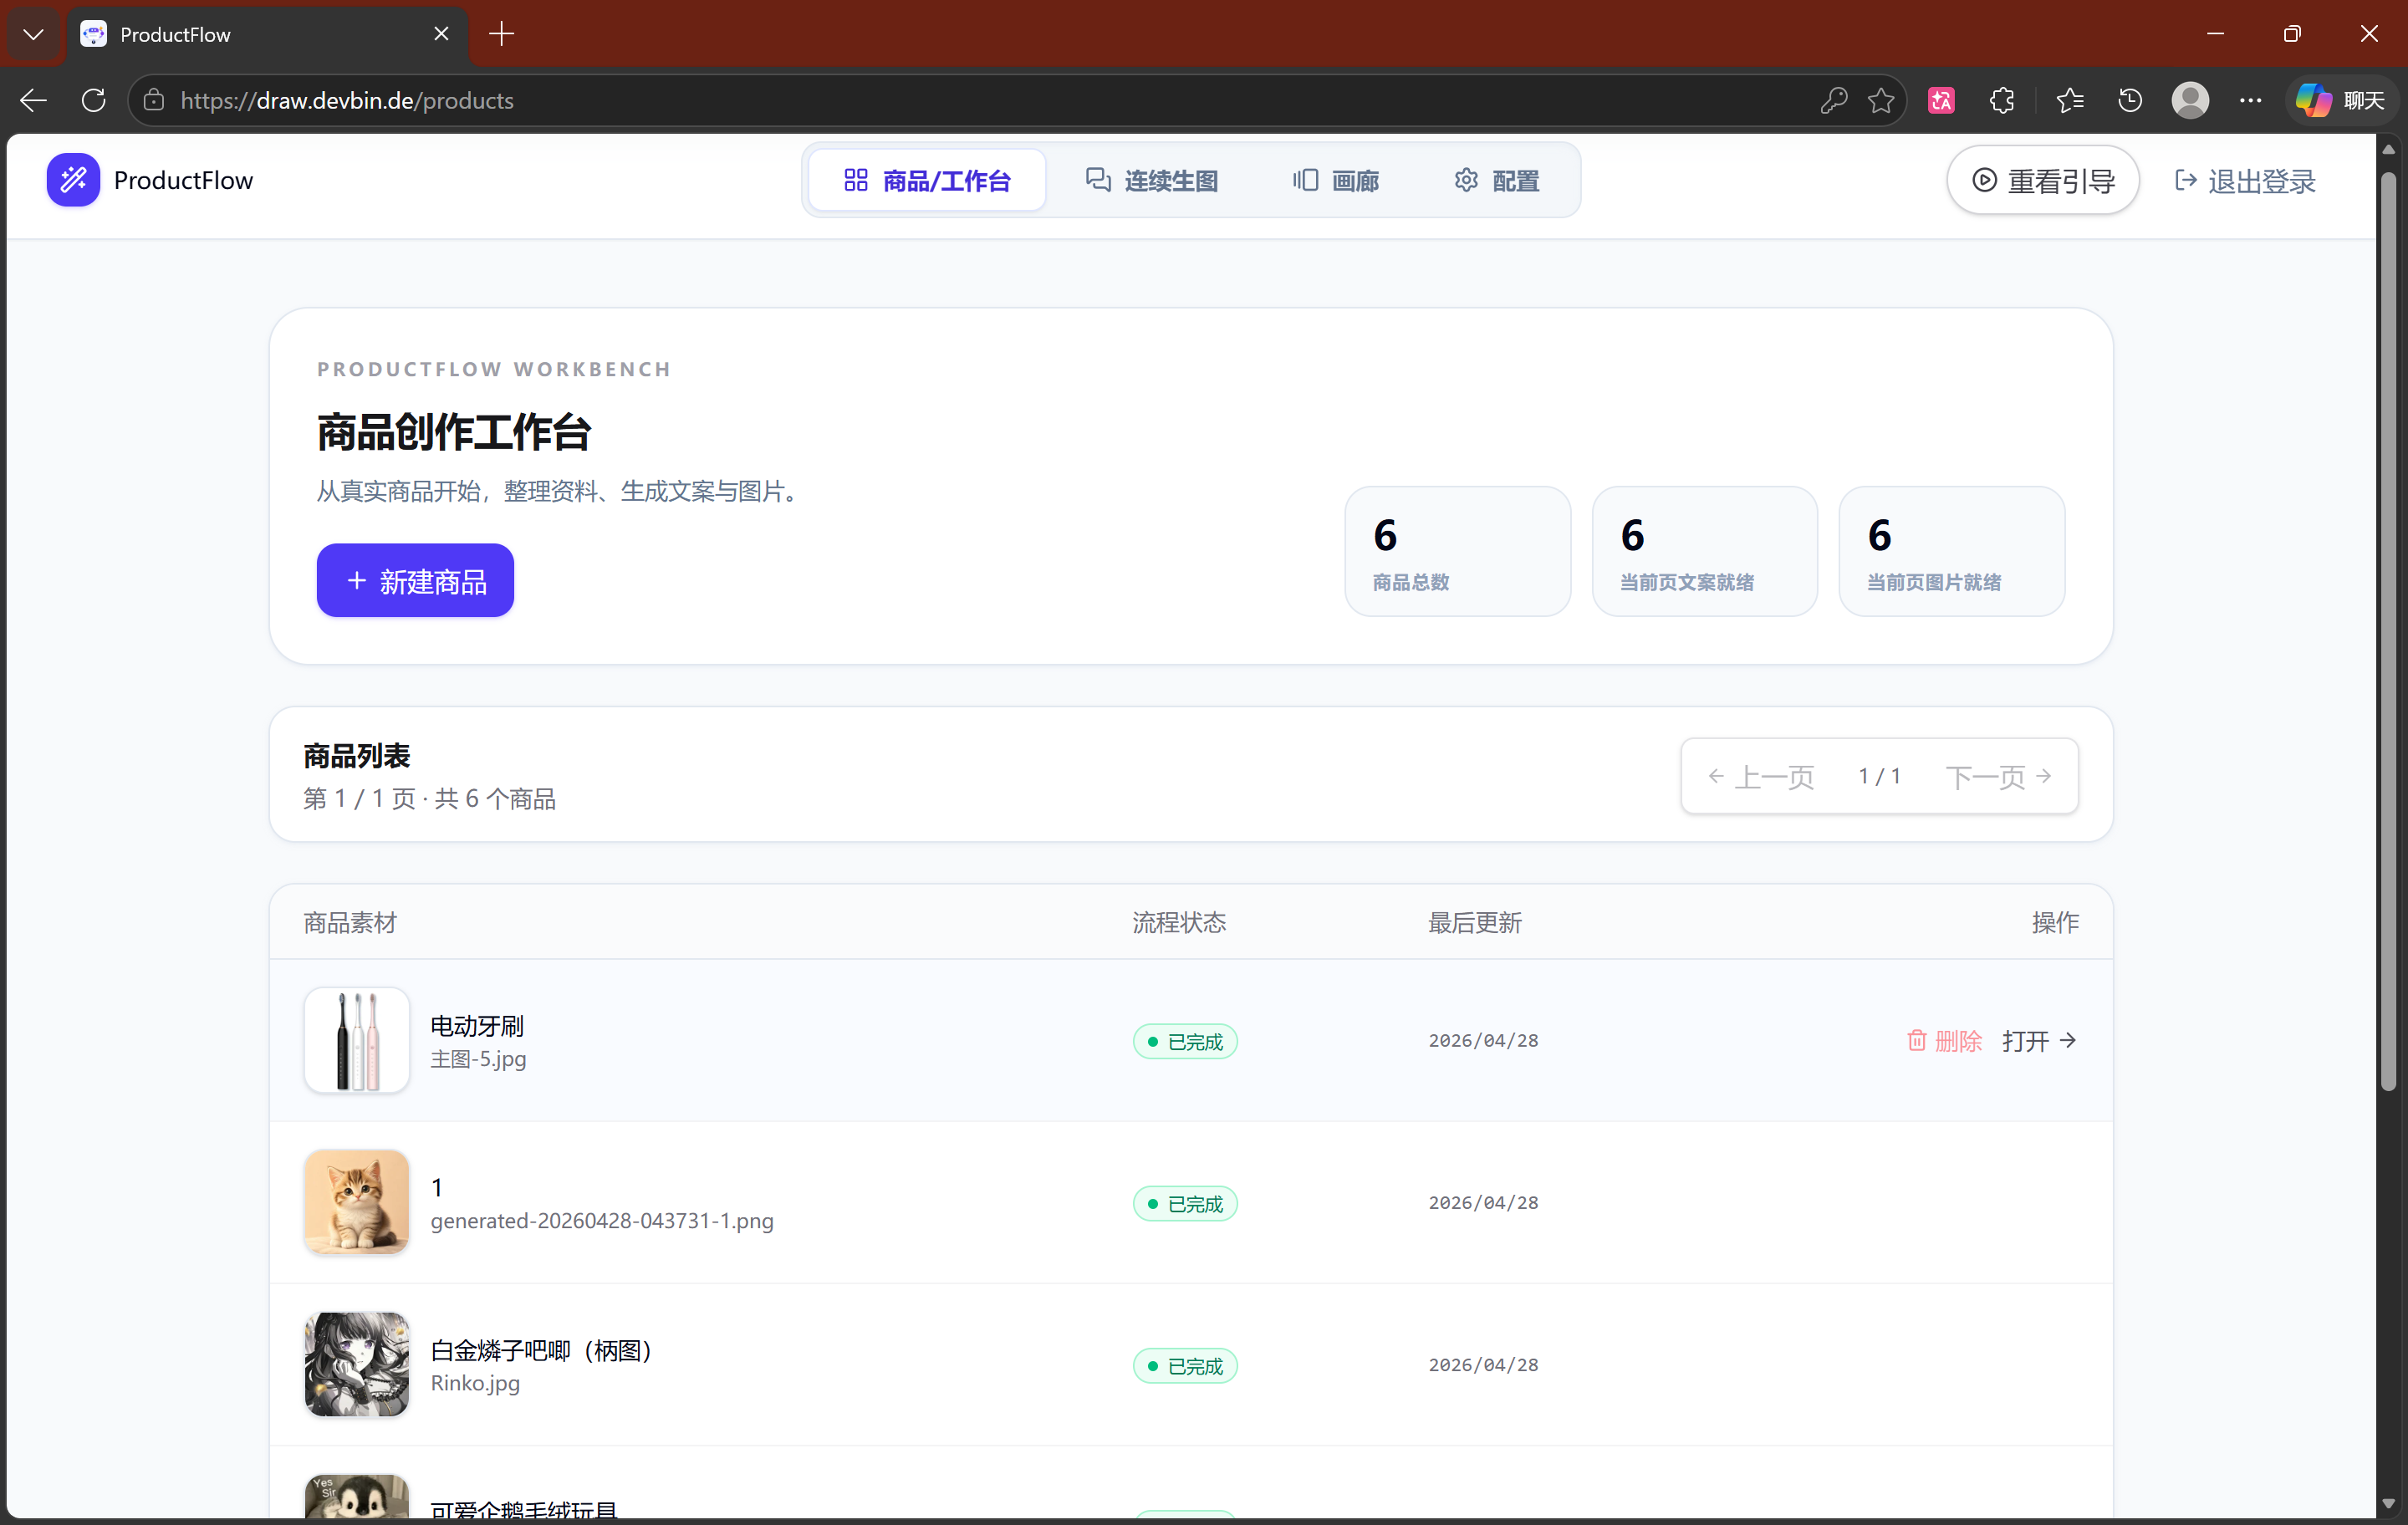Switch to the 连续生图 tab
This screenshot has height=1525, width=2408.
click(x=1152, y=181)
